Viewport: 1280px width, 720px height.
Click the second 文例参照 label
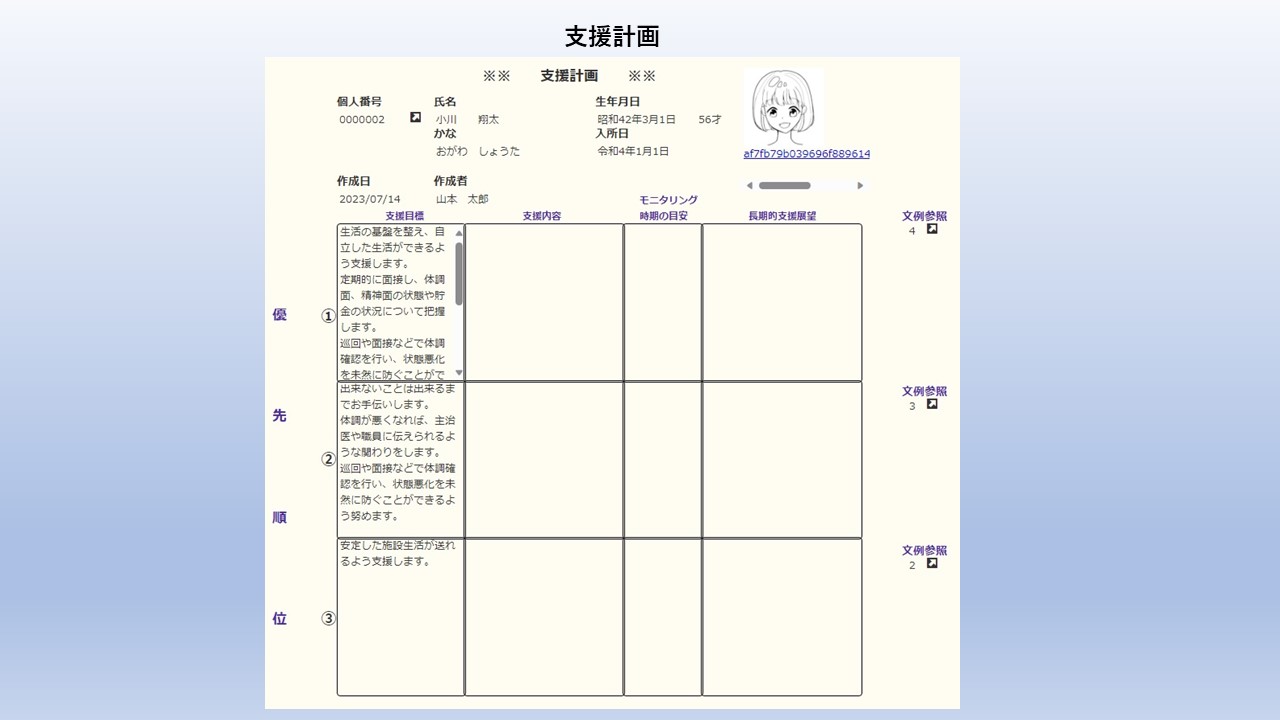[924, 392]
